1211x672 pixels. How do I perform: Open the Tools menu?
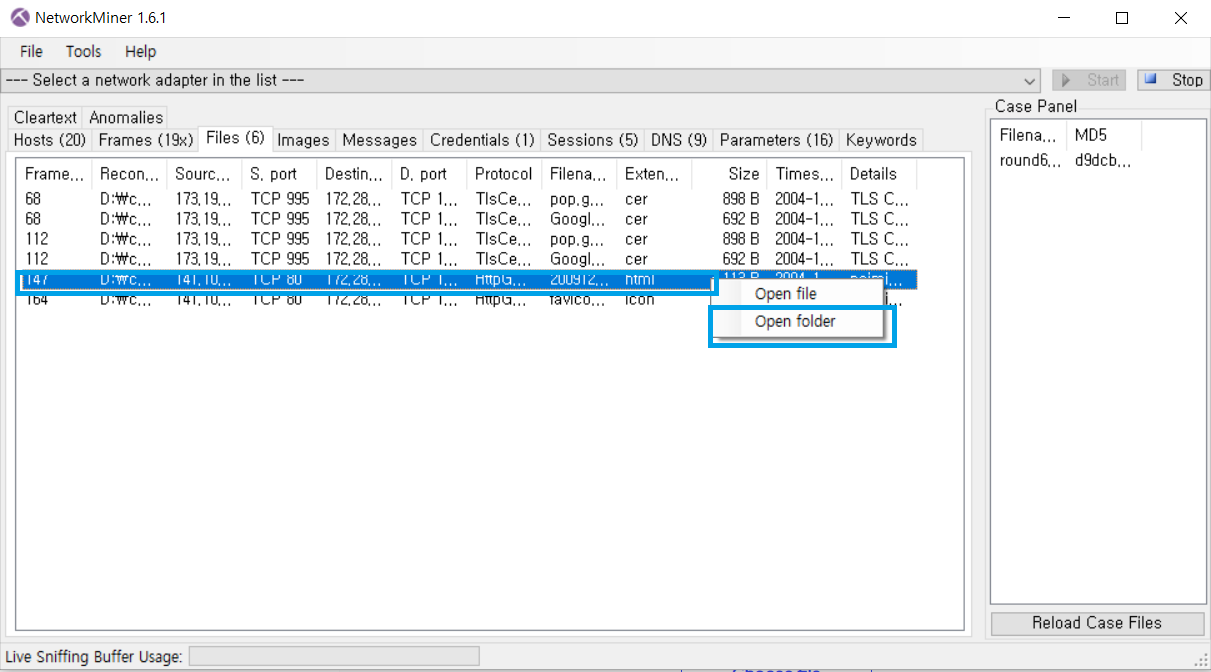pos(84,52)
